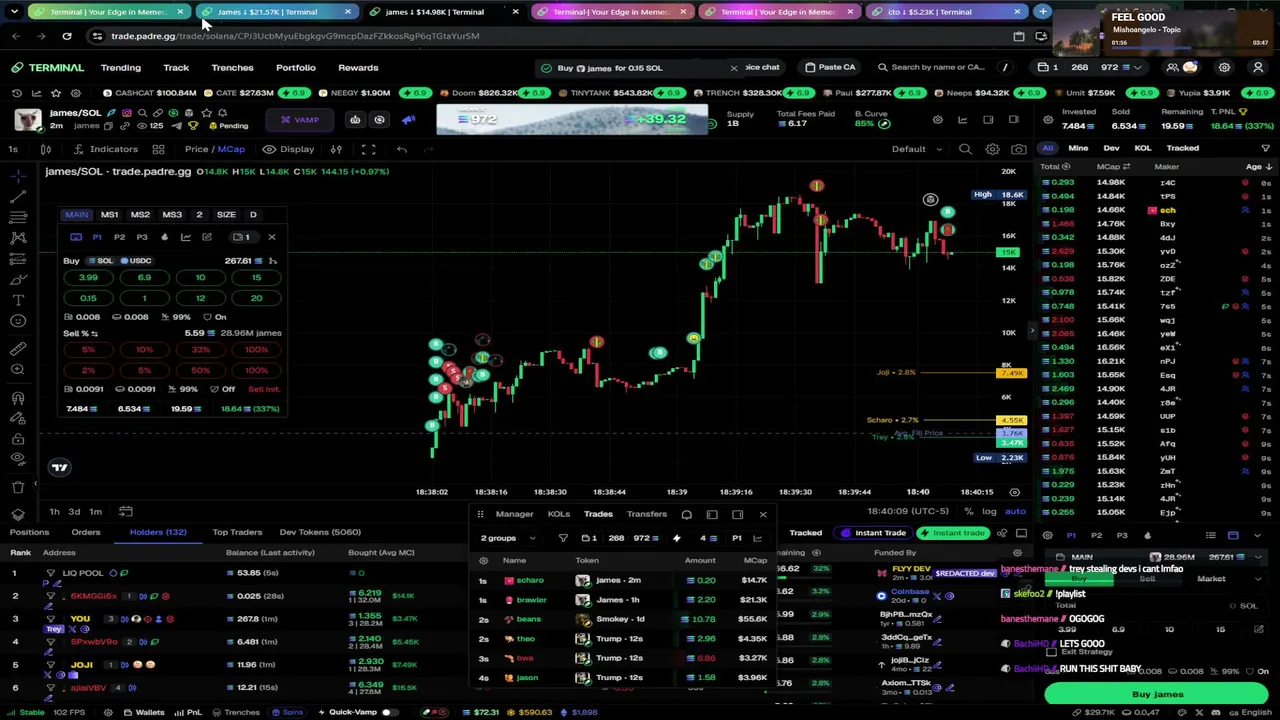
Task: Toggle the magnet snap tool
Action: 18,398
